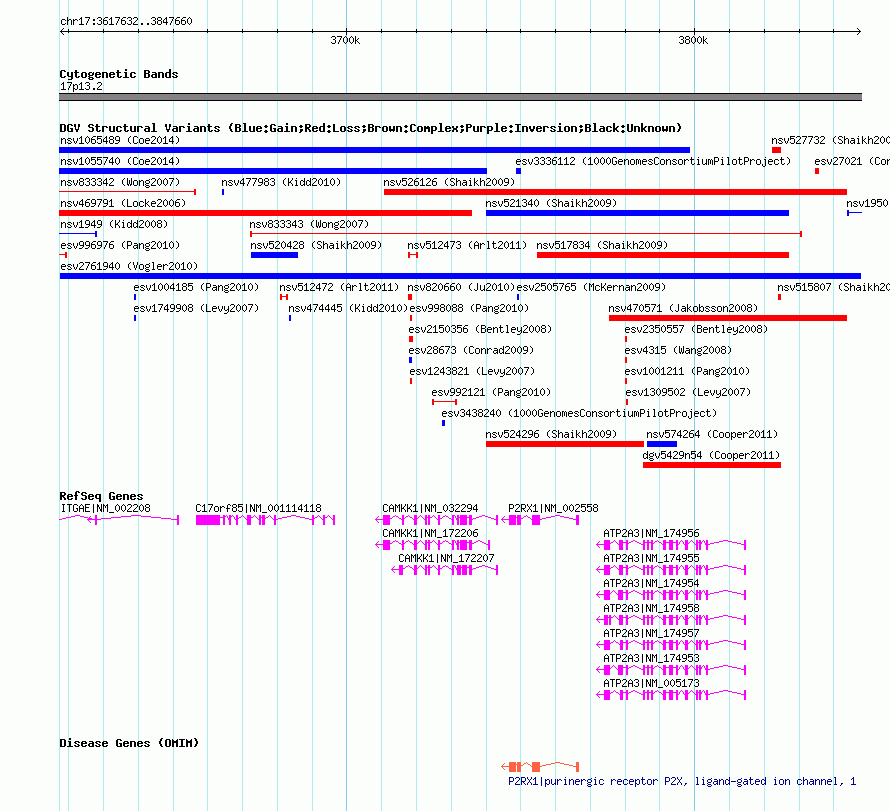
Task: Select the nsv515807 variant label
Action: (x=833, y=287)
